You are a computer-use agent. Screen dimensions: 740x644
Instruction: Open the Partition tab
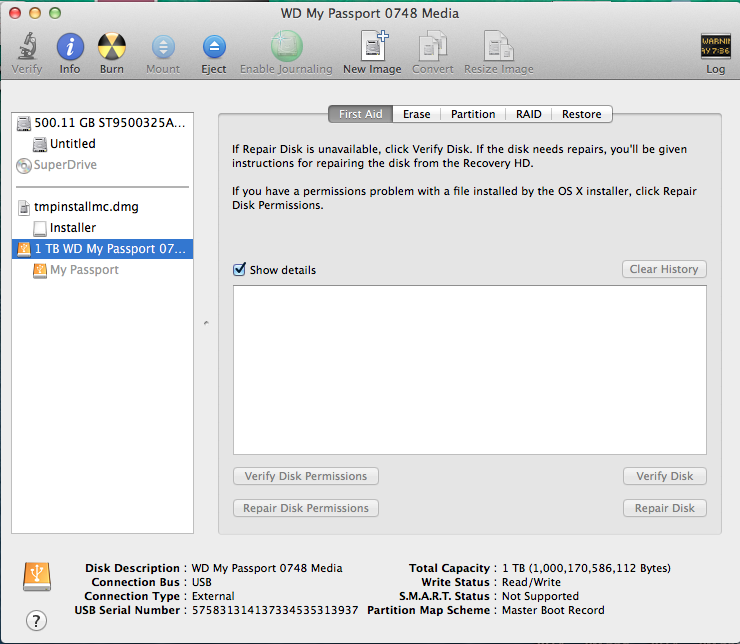click(473, 114)
